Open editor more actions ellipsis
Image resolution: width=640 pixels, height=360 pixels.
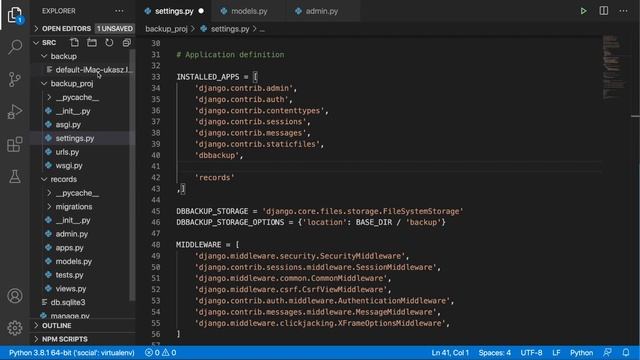[x=623, y=11]
